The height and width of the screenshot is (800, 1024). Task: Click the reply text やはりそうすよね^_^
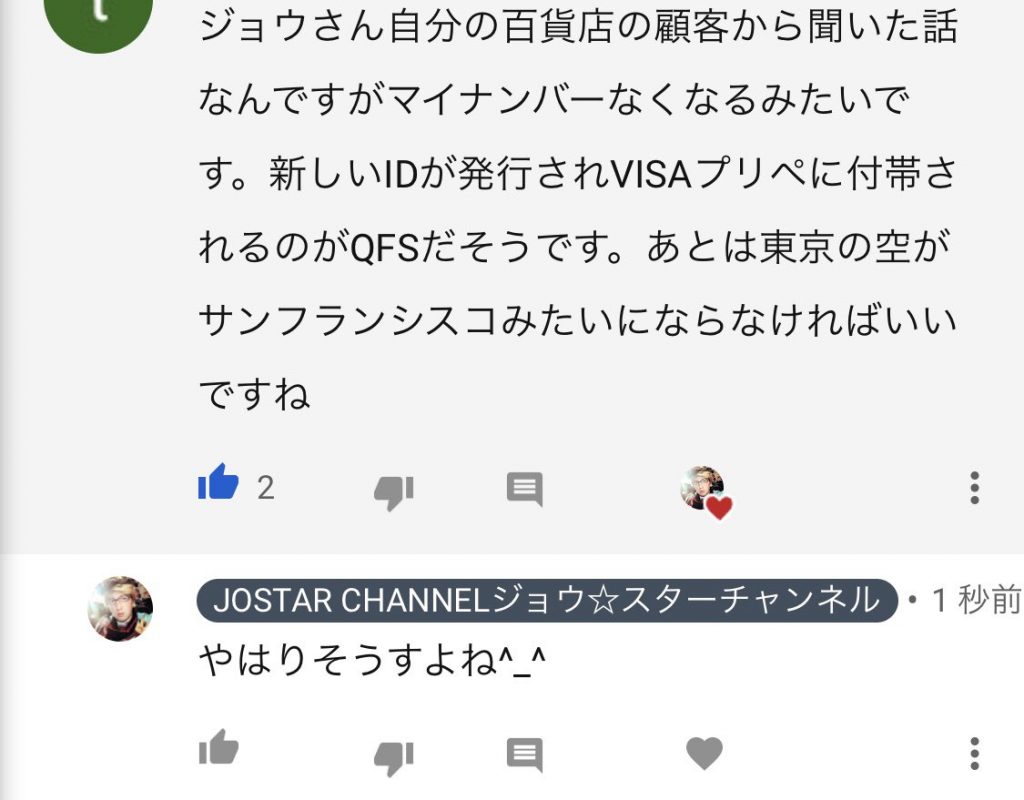[372, 659]
